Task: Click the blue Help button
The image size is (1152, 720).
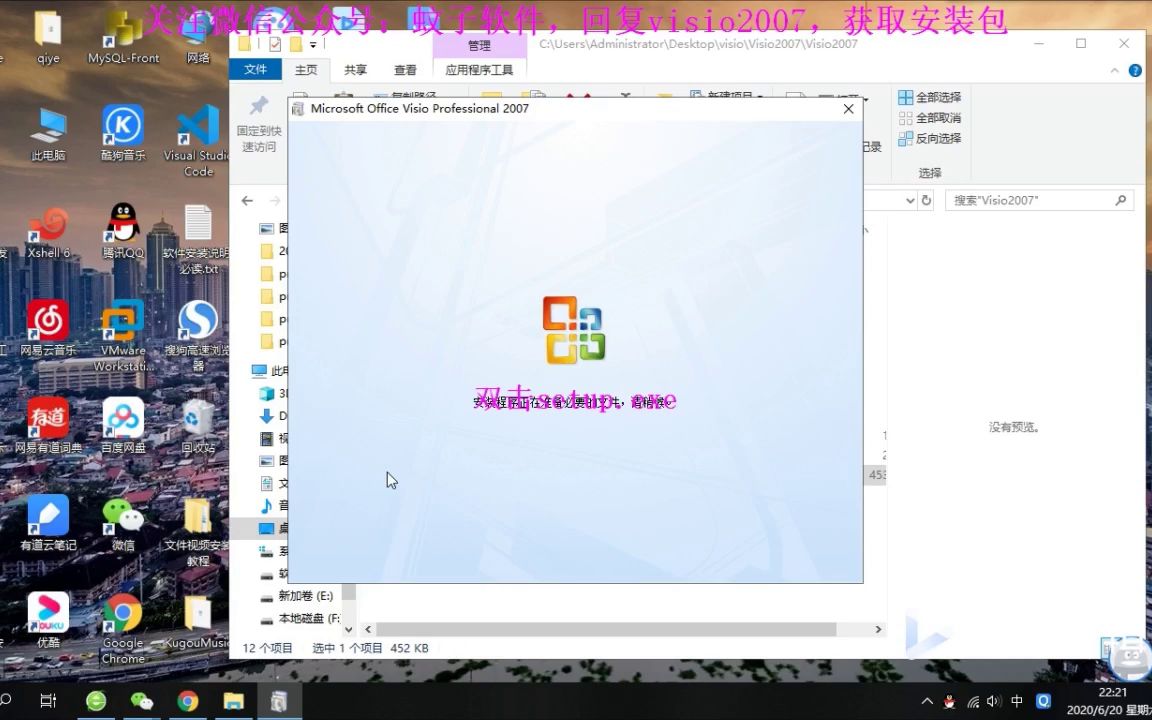Action: click(1137, 70)
